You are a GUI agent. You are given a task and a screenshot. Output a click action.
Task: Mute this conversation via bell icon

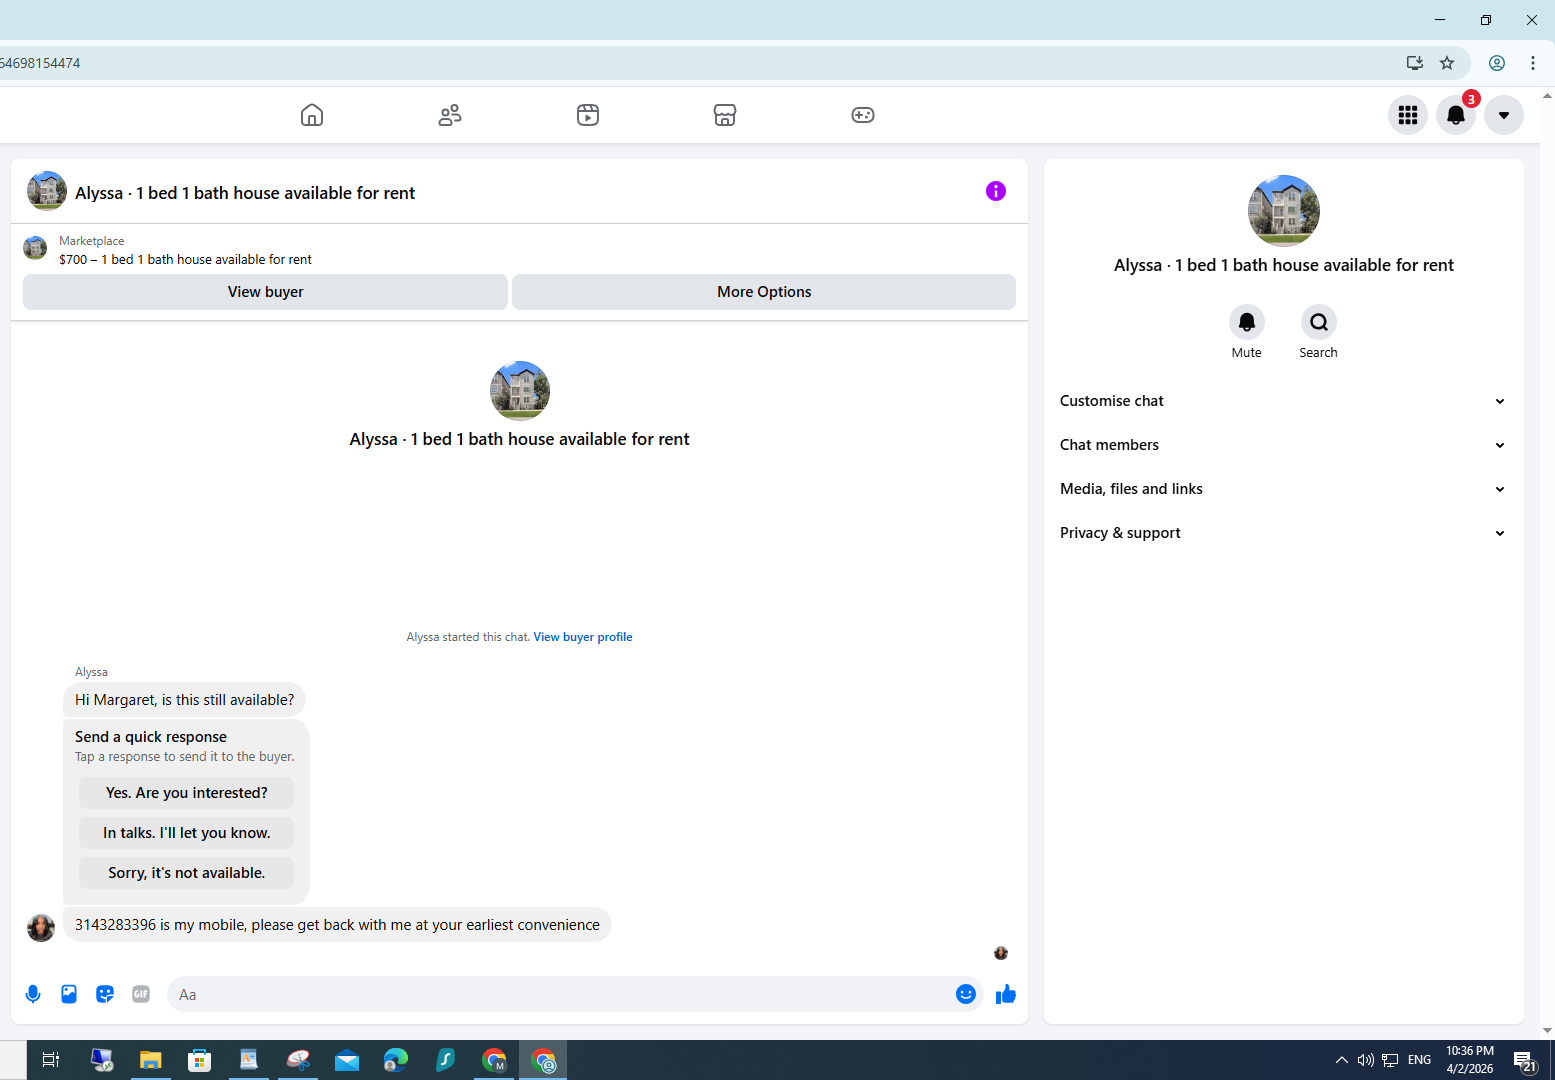(1247, 322)
